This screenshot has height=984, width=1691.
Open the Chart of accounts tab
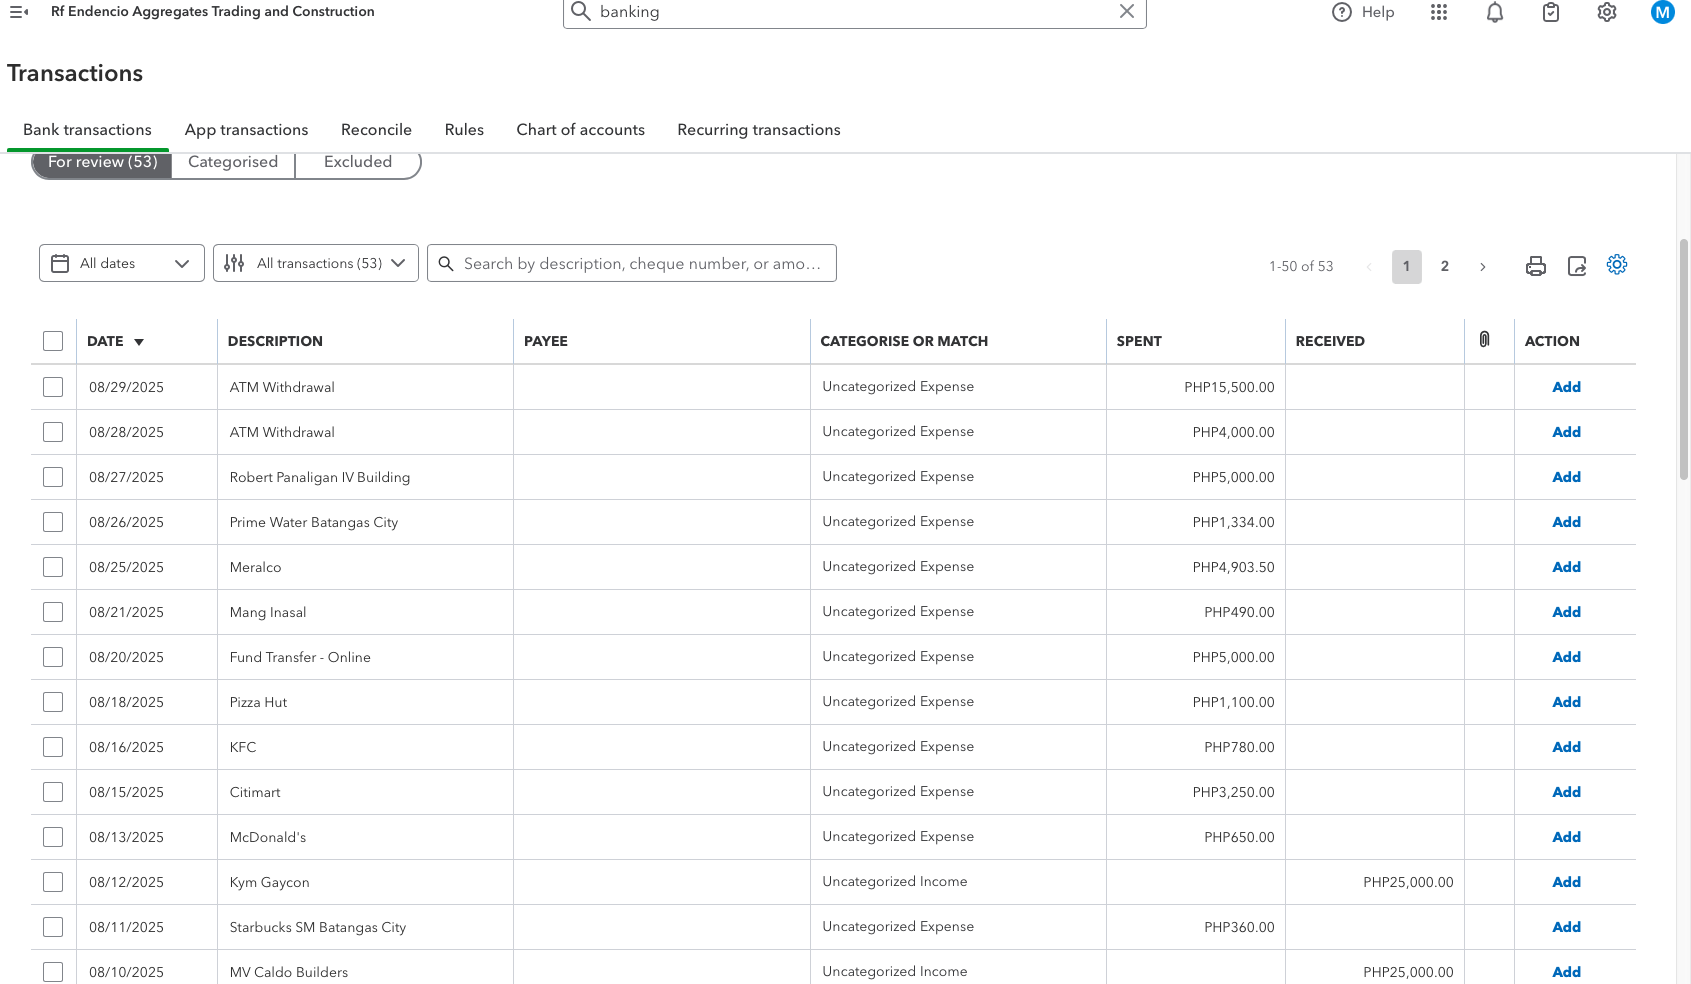tap(580, 130)
